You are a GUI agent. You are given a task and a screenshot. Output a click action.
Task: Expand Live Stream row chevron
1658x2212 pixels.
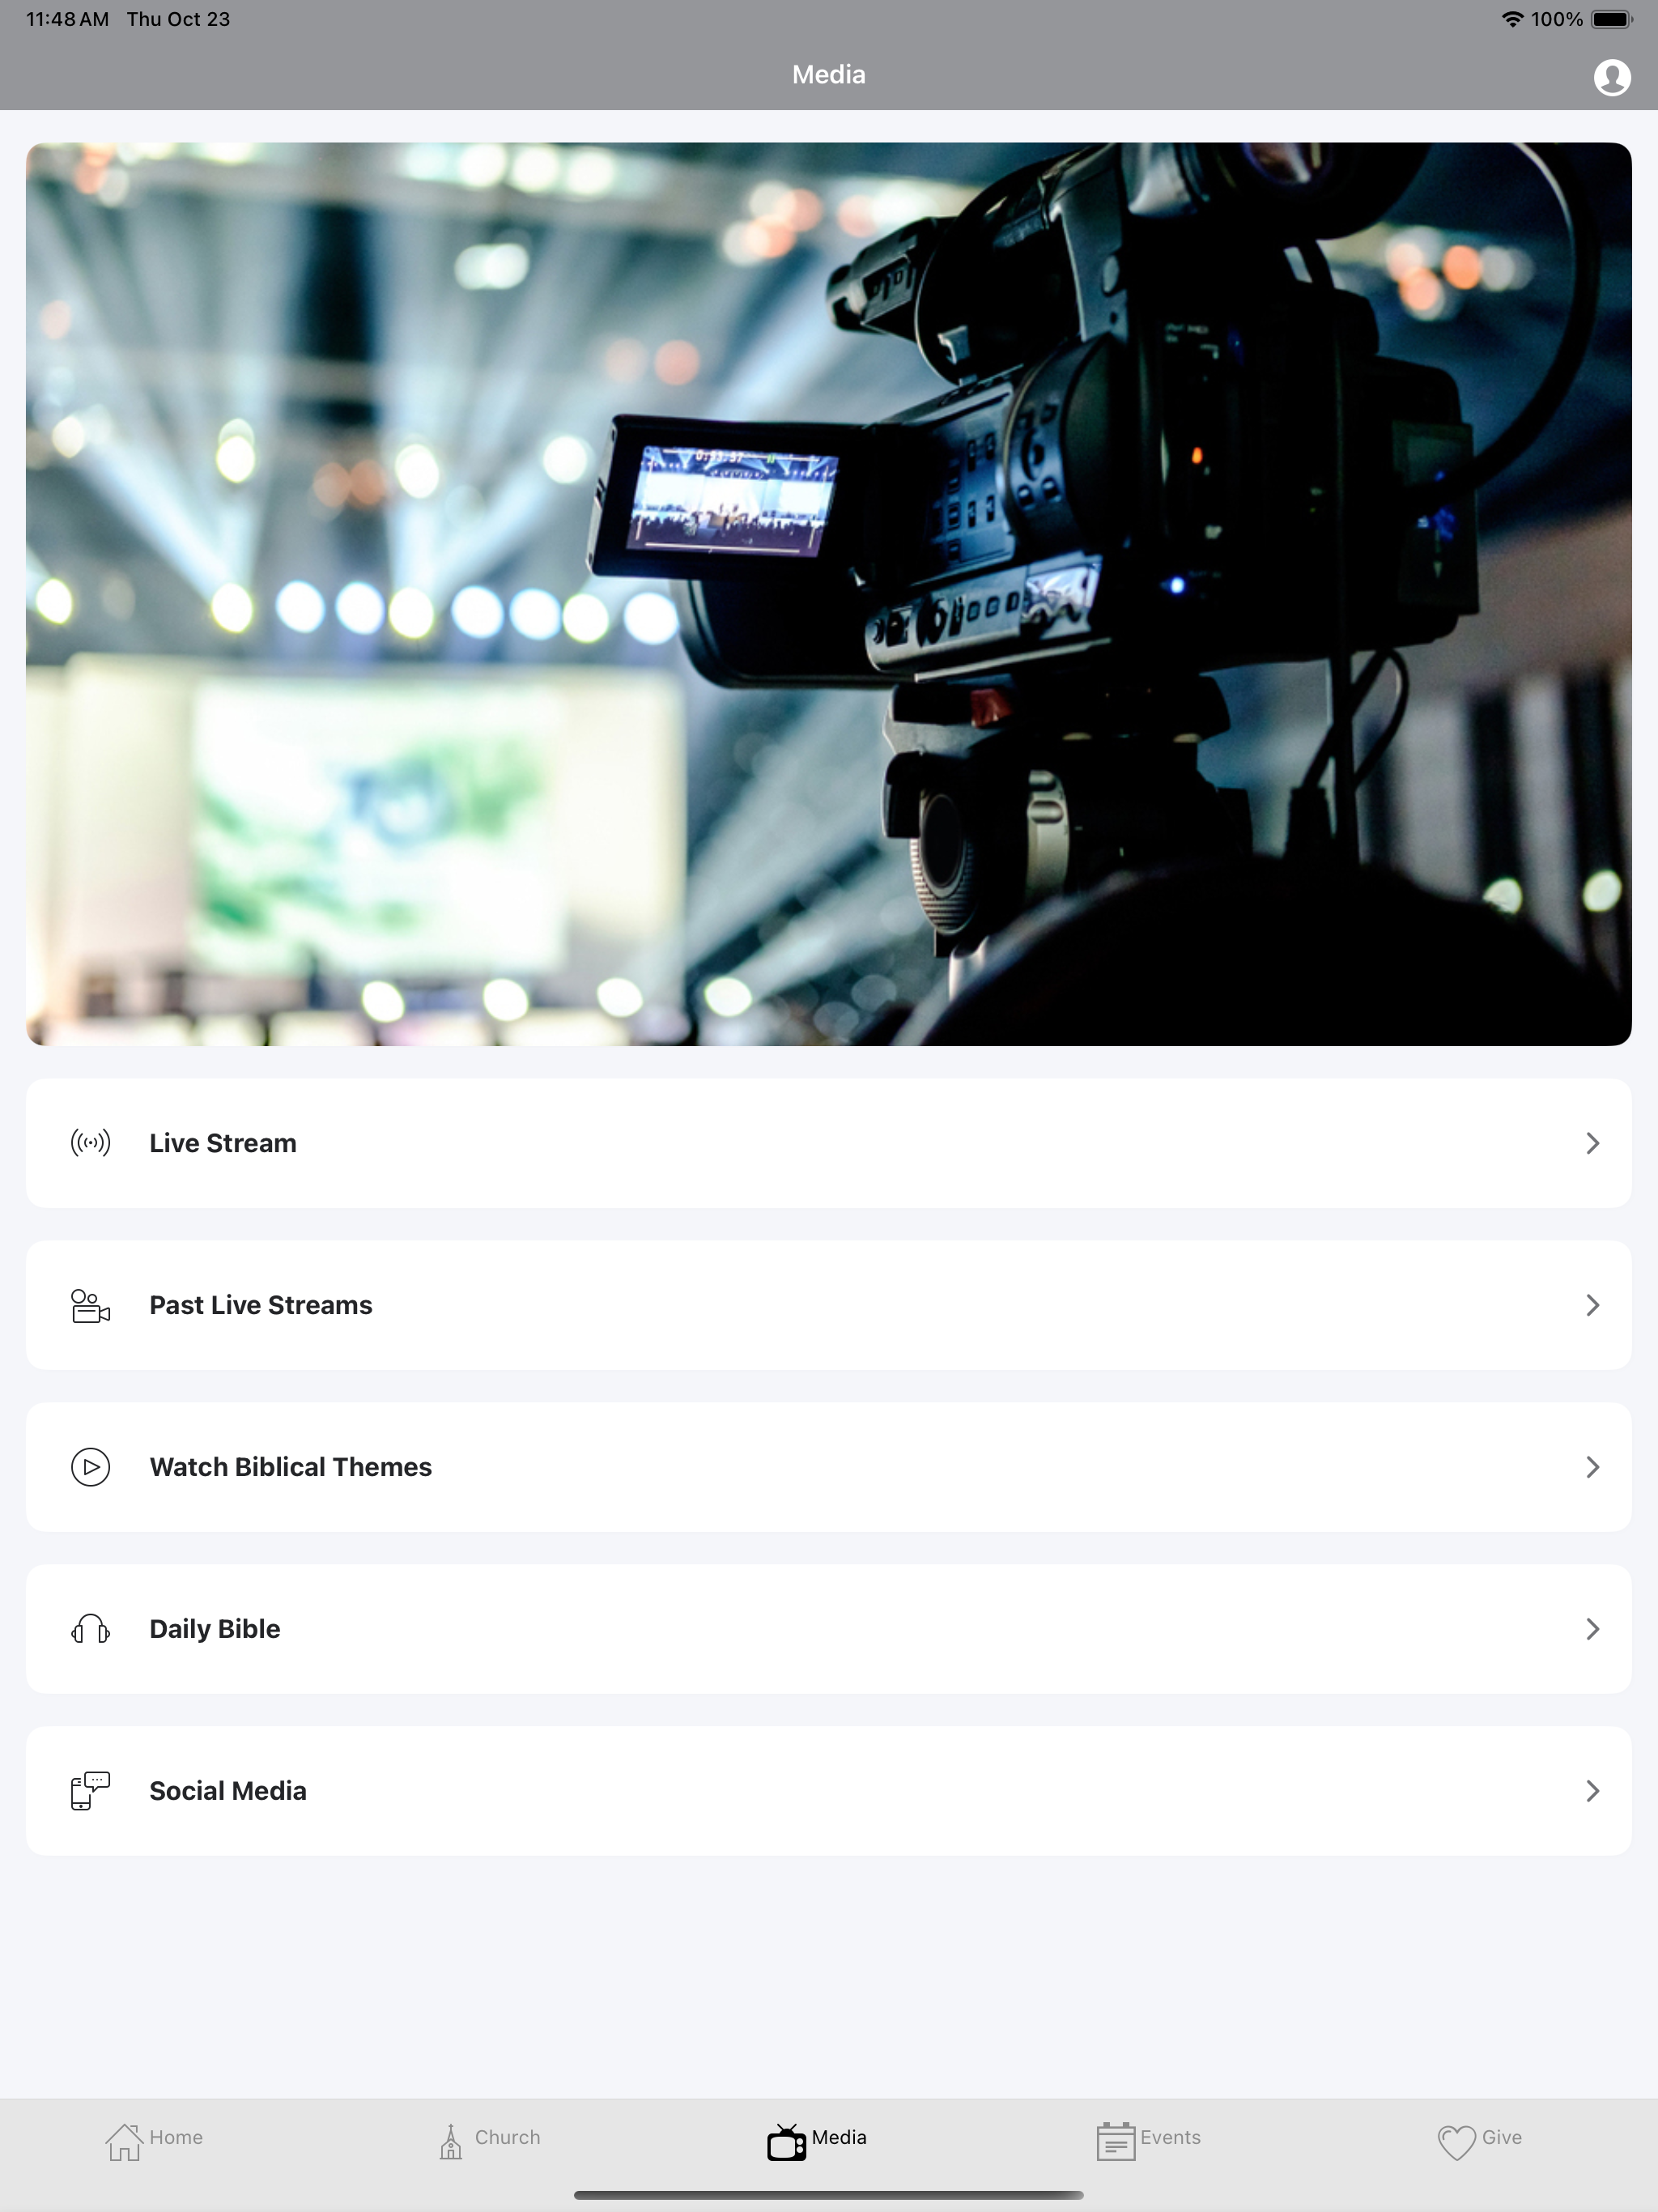(x=1593, y=1143)
